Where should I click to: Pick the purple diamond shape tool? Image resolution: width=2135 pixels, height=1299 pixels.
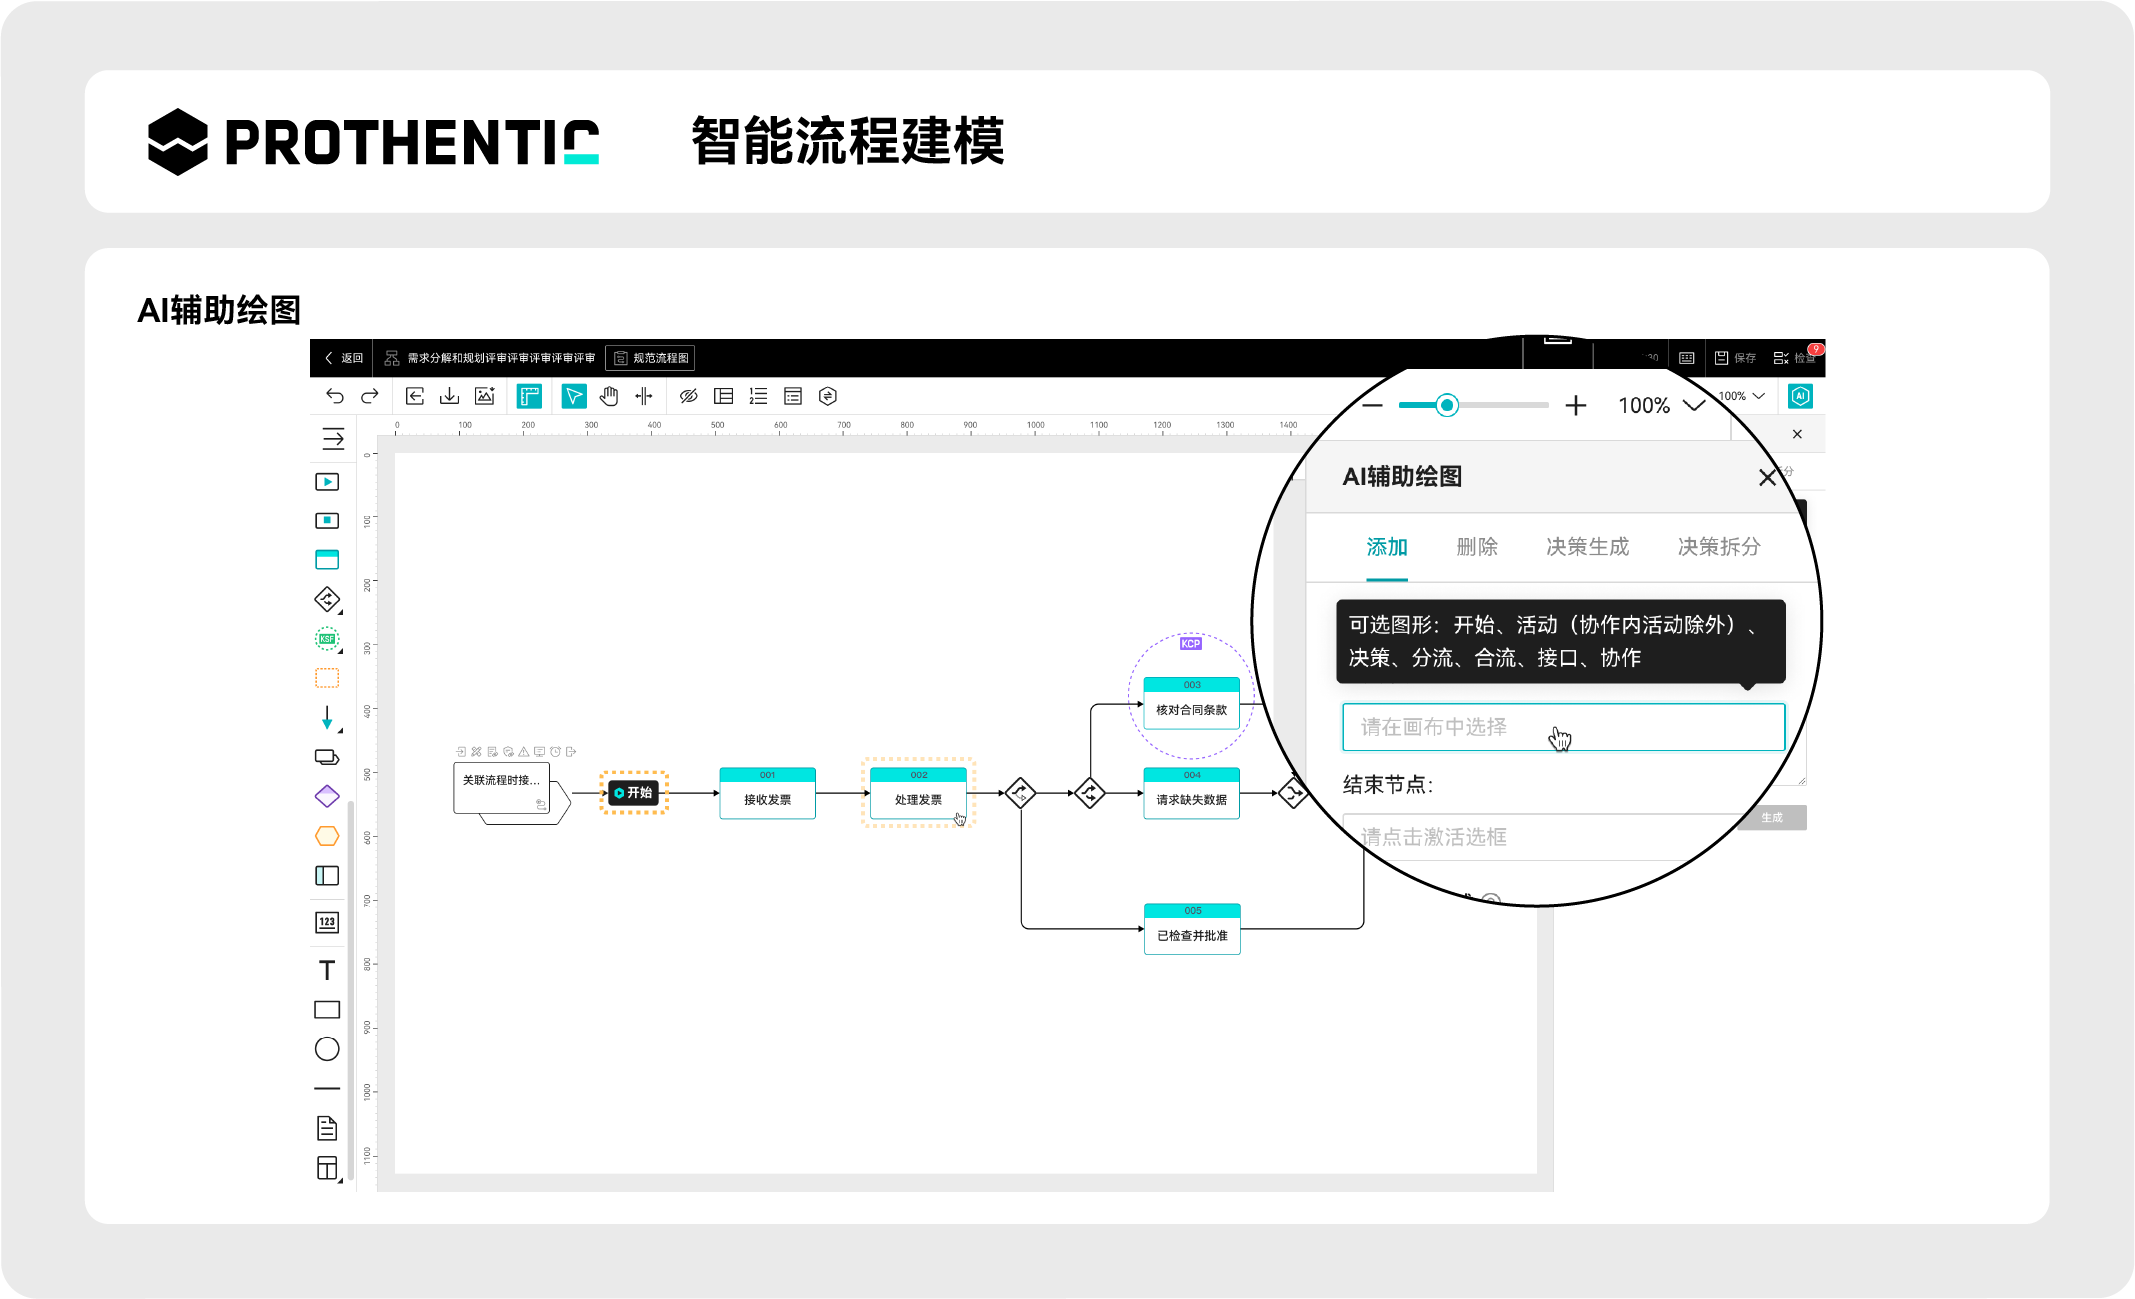[327, 797]
